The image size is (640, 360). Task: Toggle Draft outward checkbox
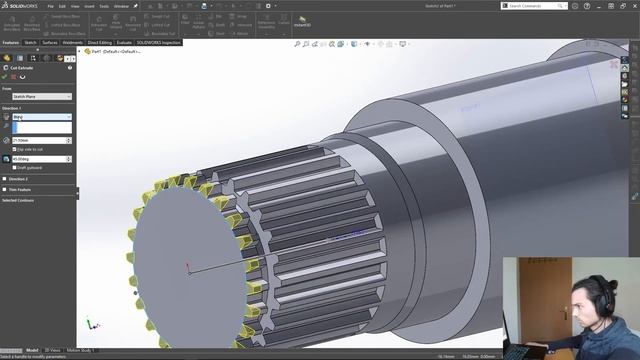point(14,168)
